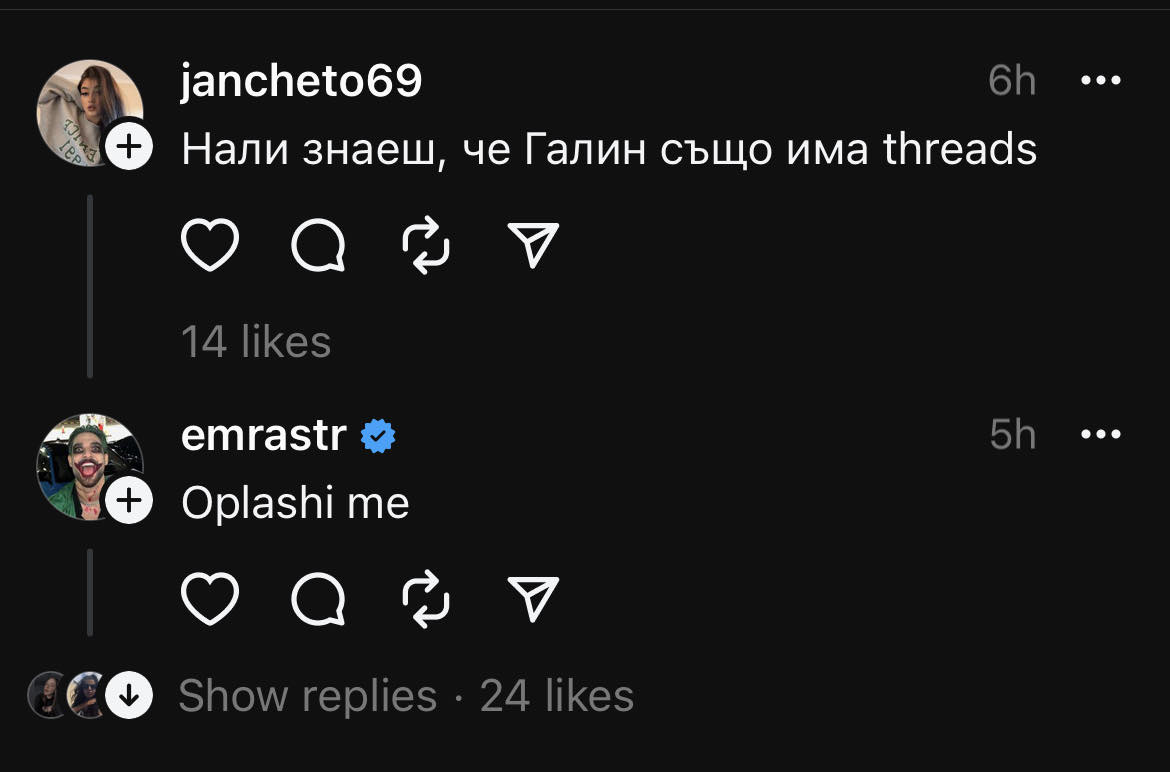Repost jancheto69's thread
Viewport: 1170px width, 772px height.
point(426,243)
